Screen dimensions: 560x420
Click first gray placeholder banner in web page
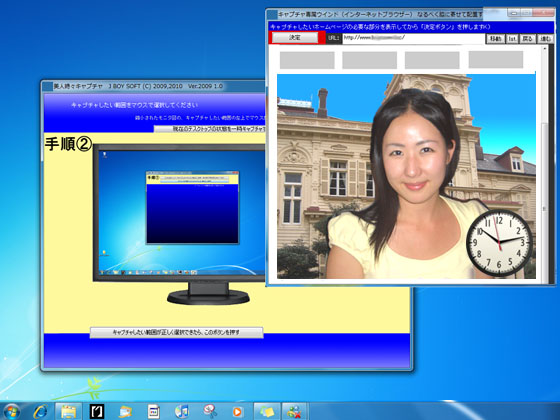307,60
